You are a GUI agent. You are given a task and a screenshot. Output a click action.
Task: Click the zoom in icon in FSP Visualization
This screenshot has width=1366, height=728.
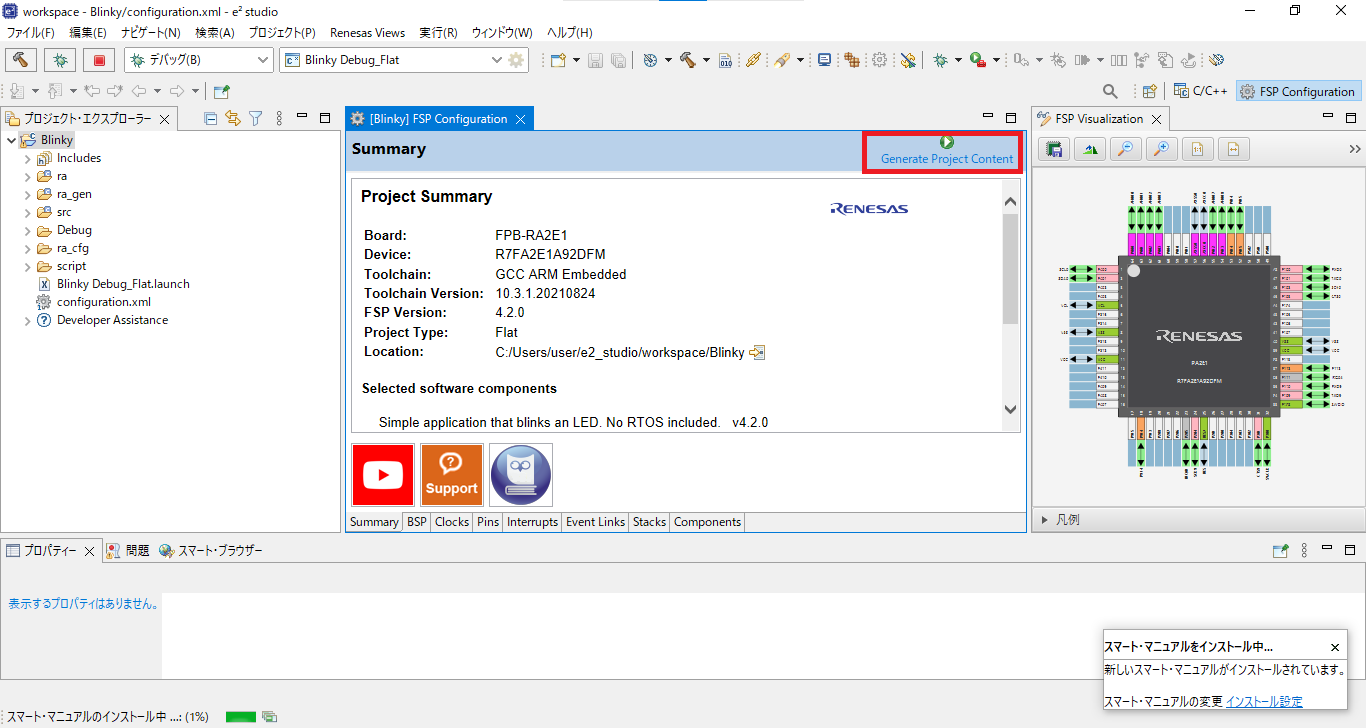(1161, 150)
